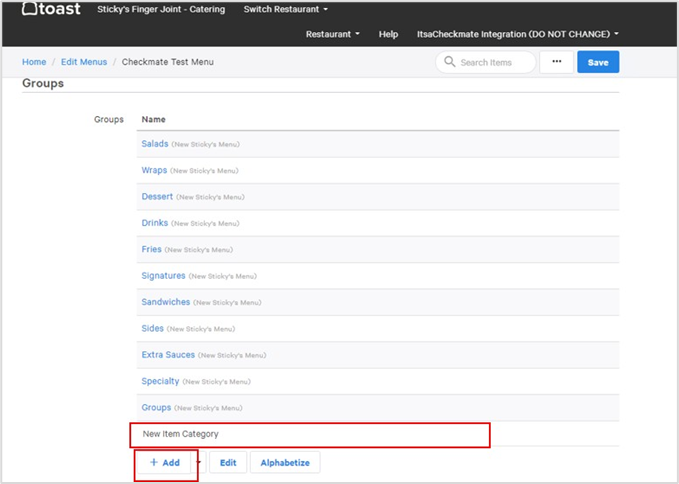This screenshot has width=679, height=484.
Task: Expand the Switch Restaurant dropdown
Action: (287, 10)
